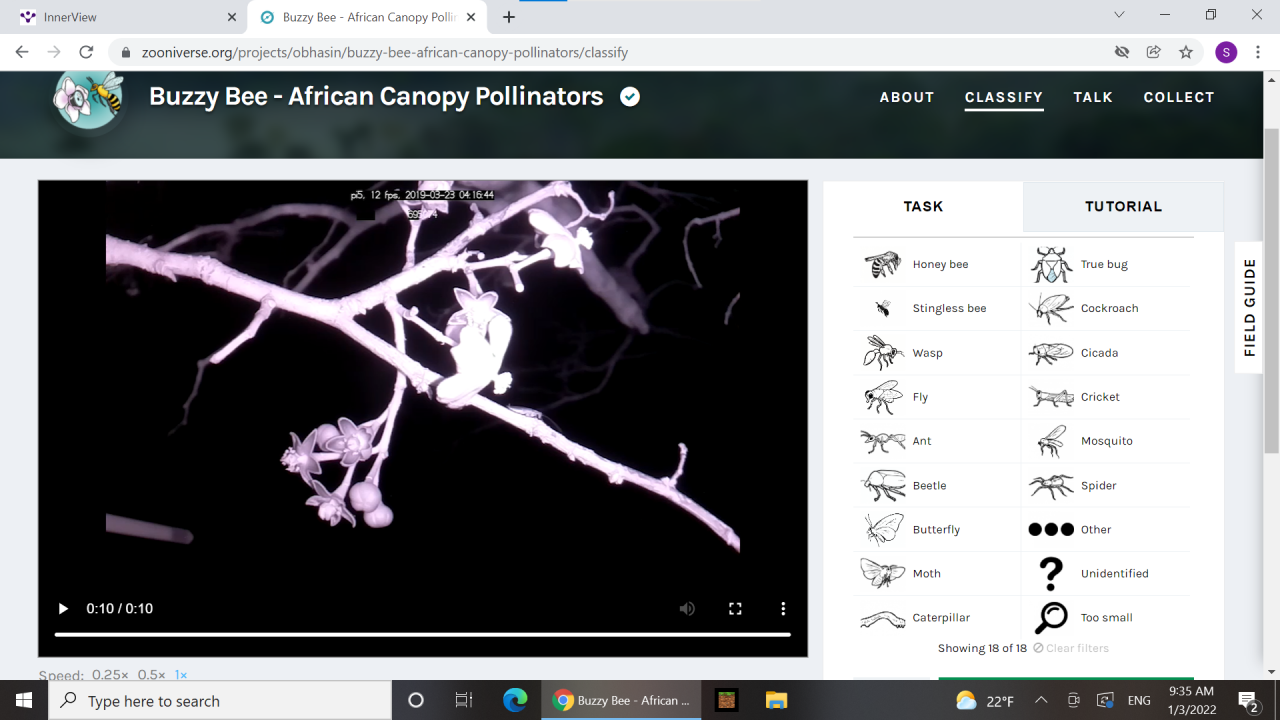
Task: Open the Windows Start menu
Action: click(x=24, y=700)
